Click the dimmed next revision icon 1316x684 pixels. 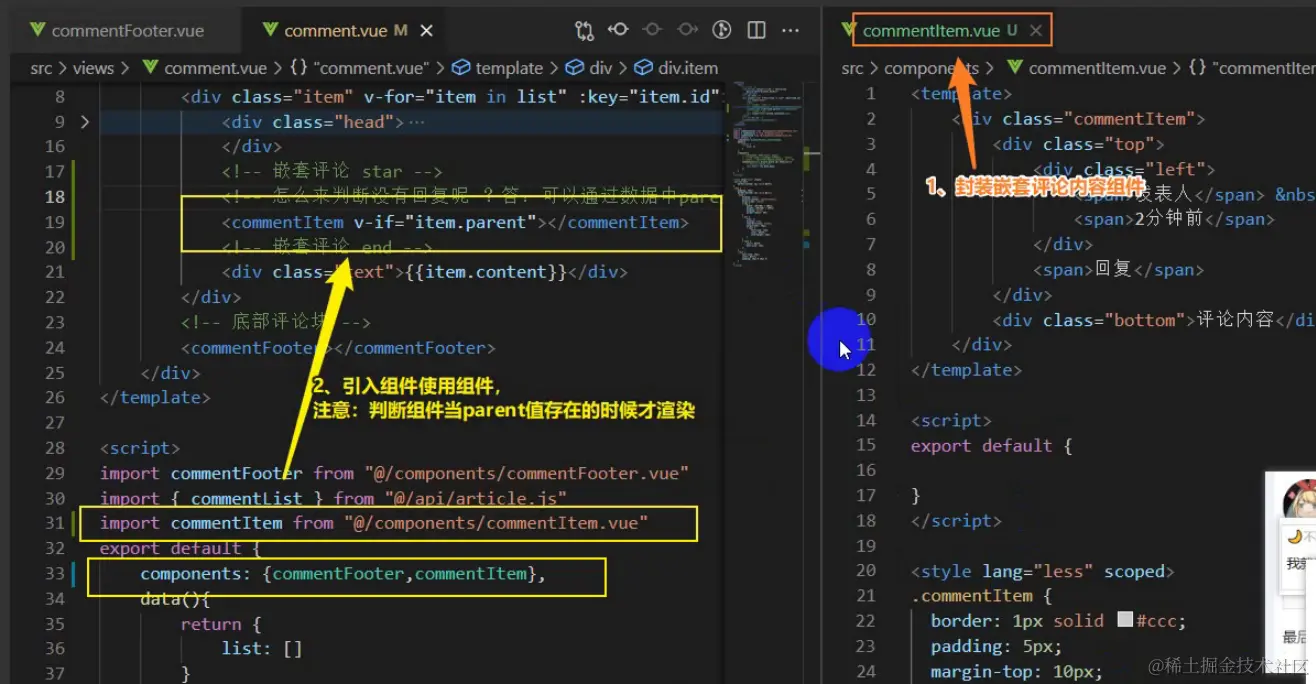pos(687,30)
